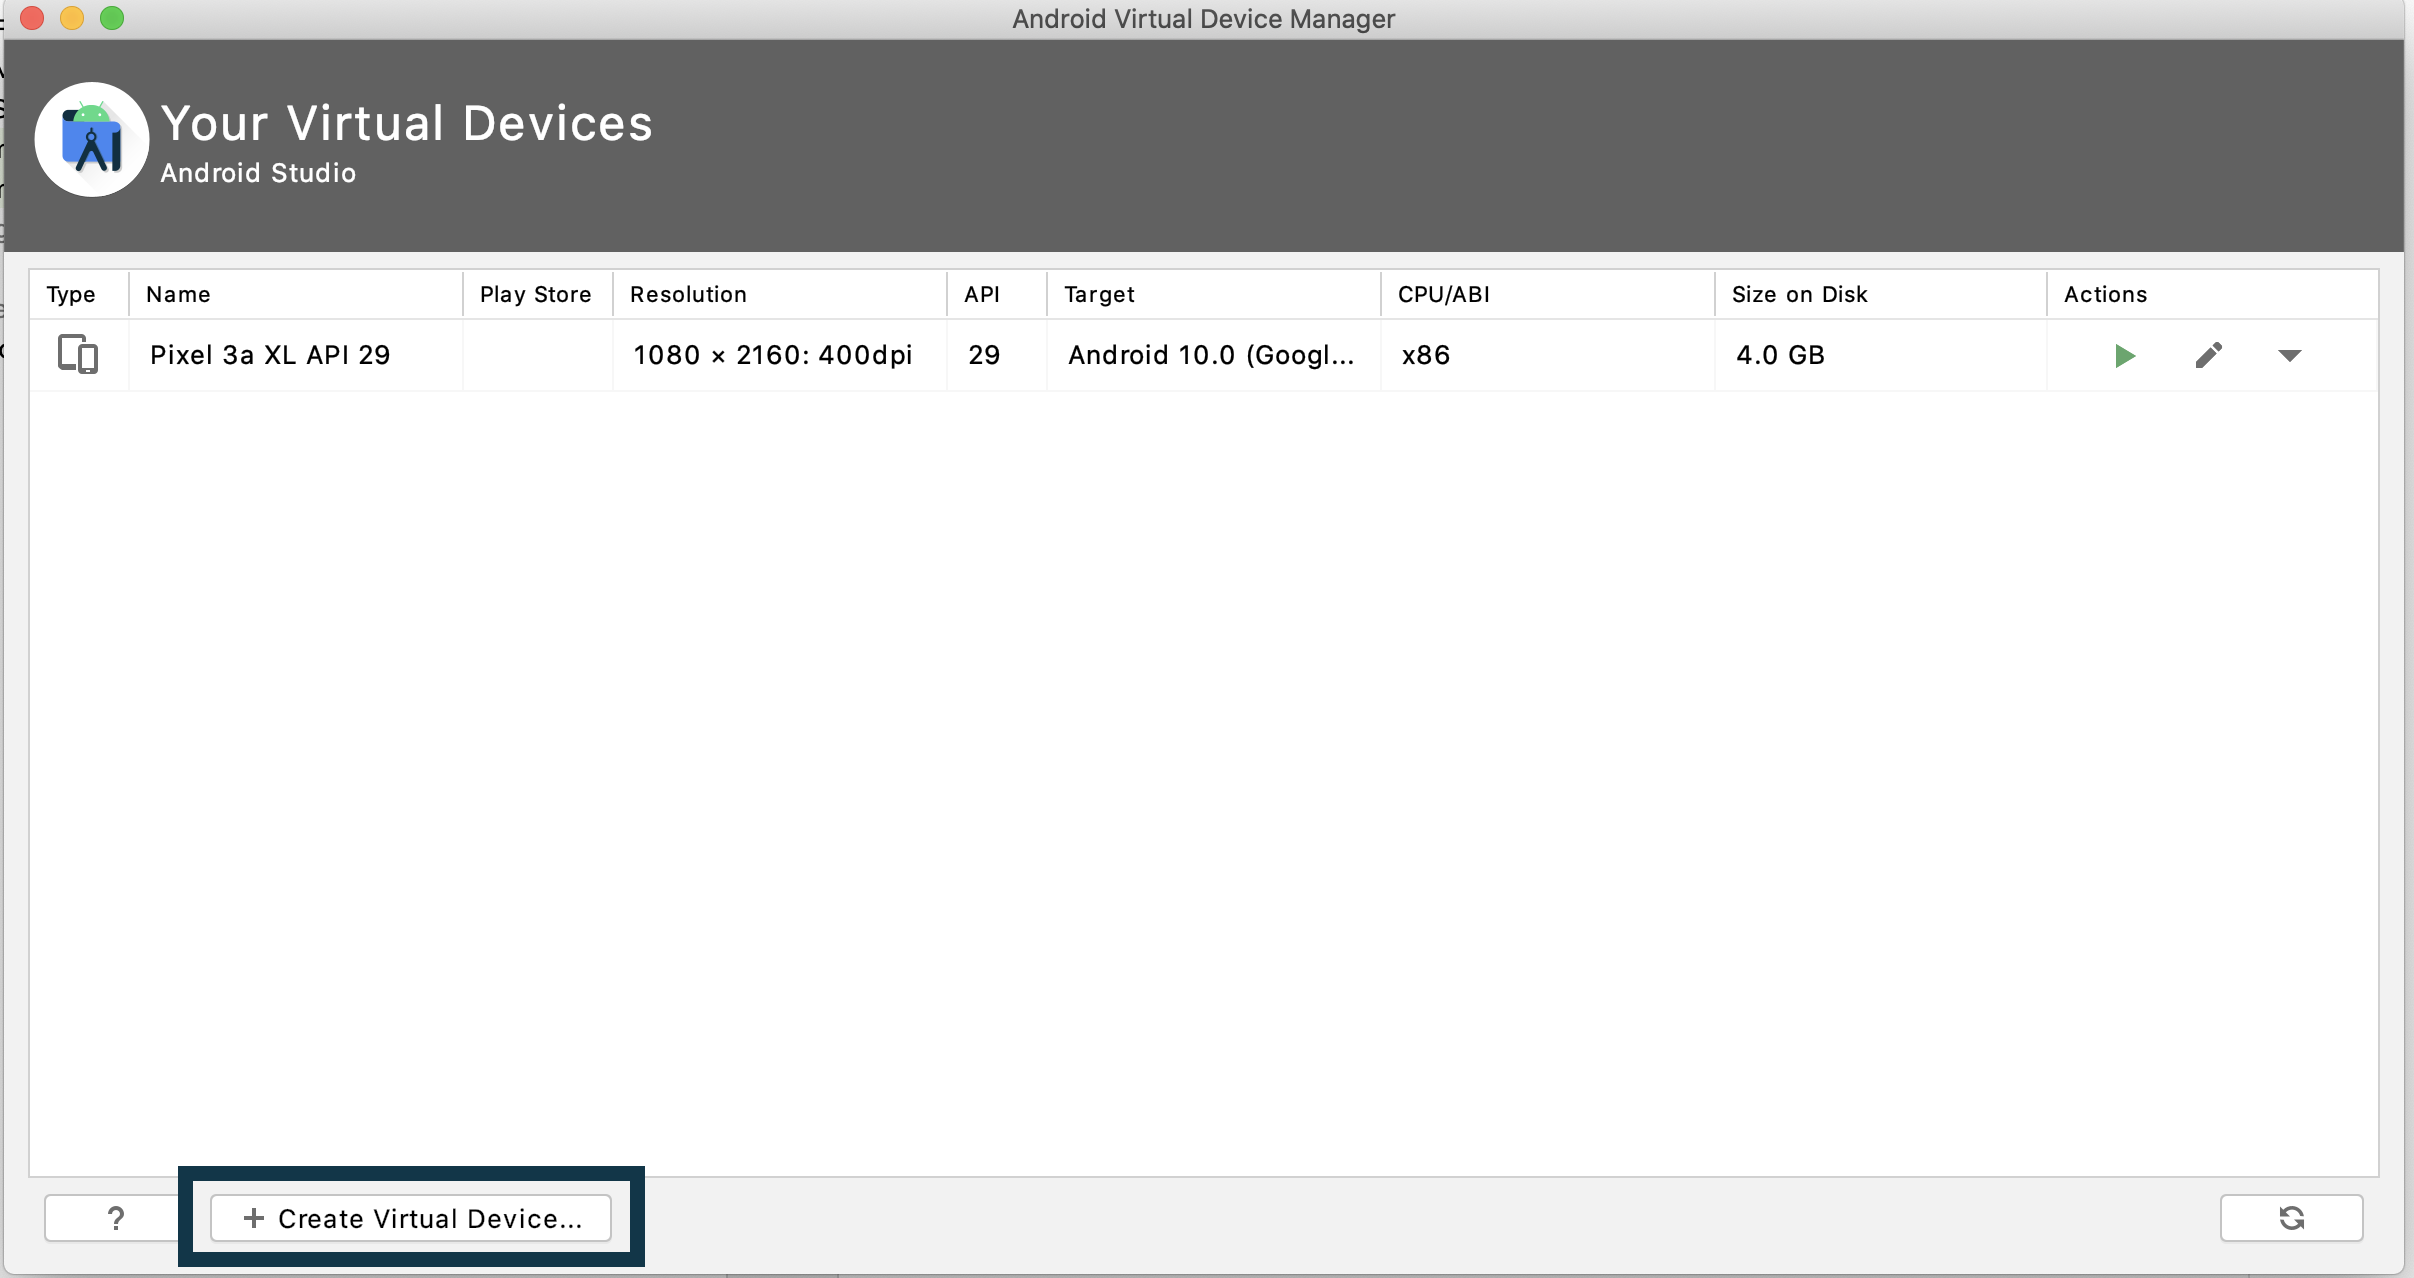Sort by Resolution column header
This screenshot has width=2414, height=1278.
[x=688, y=294]
